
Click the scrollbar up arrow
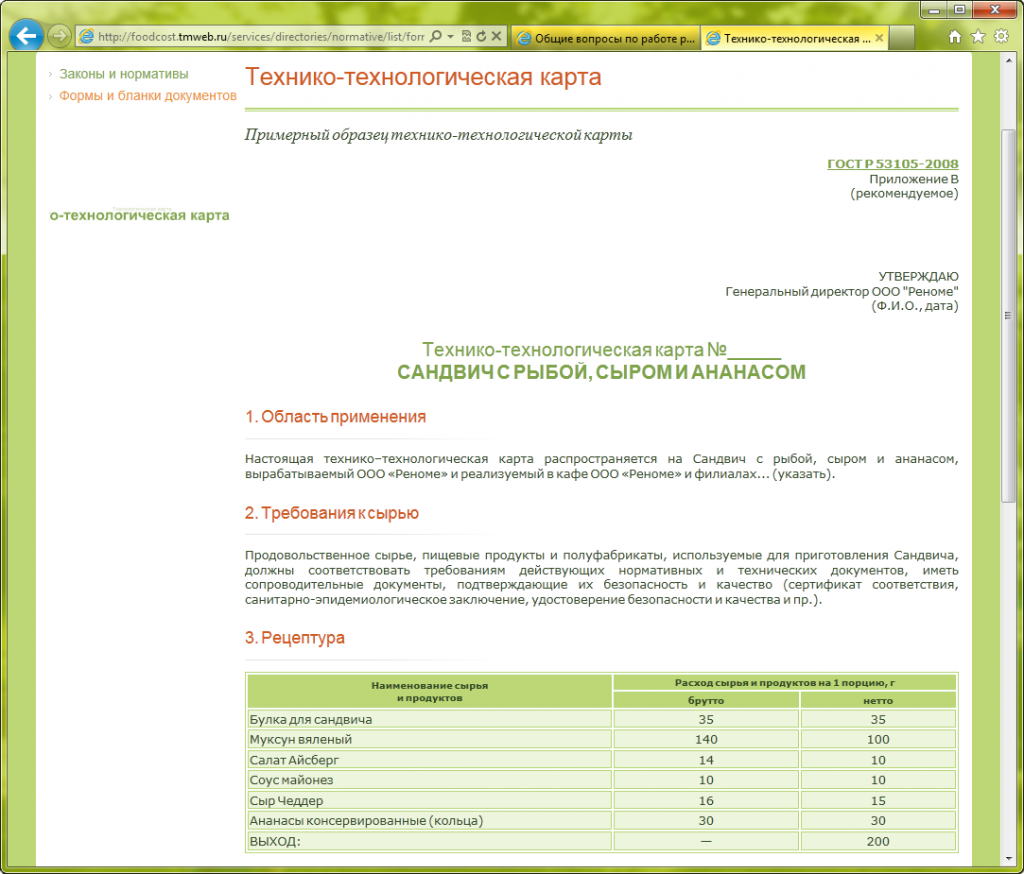(1009, 61)
